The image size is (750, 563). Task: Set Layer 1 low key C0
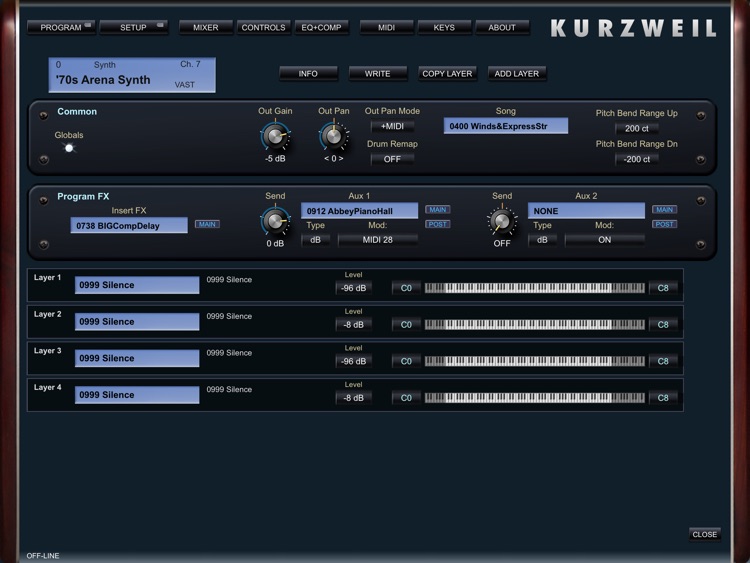(x=406, y=288)
